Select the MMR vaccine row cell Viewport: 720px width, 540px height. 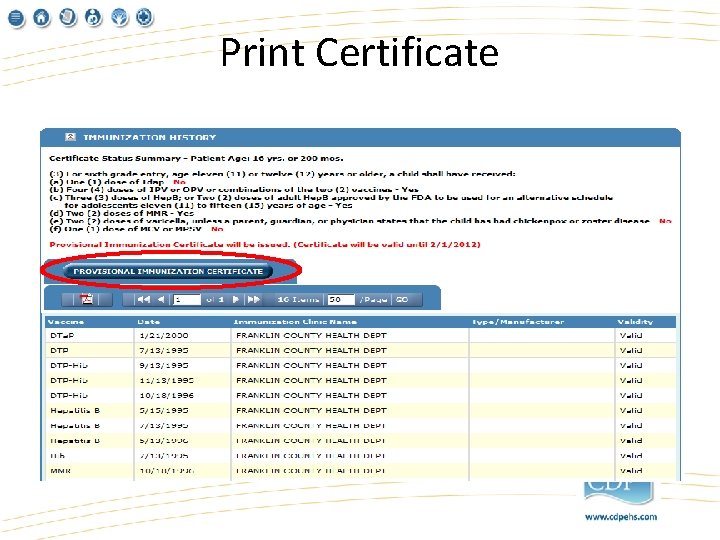point(60,471)
